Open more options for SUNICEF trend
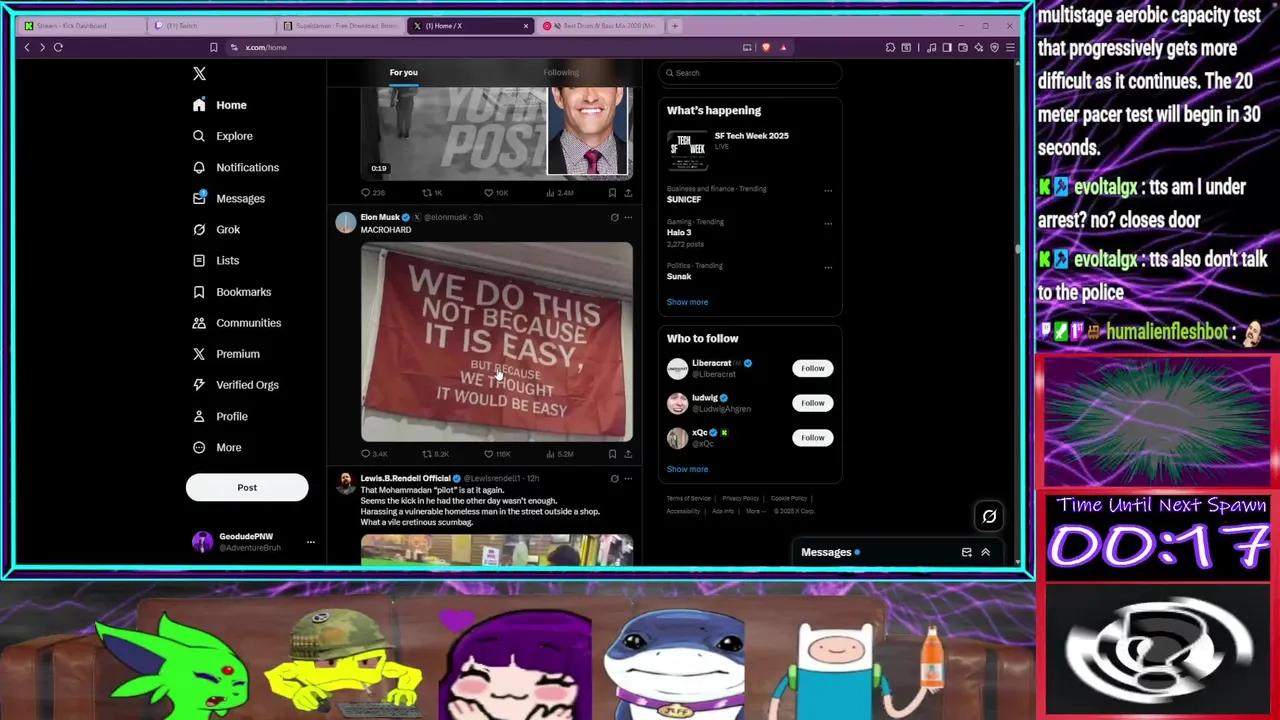The height and width of the screenshot is (720, 1280). click(x=828, y=190)
